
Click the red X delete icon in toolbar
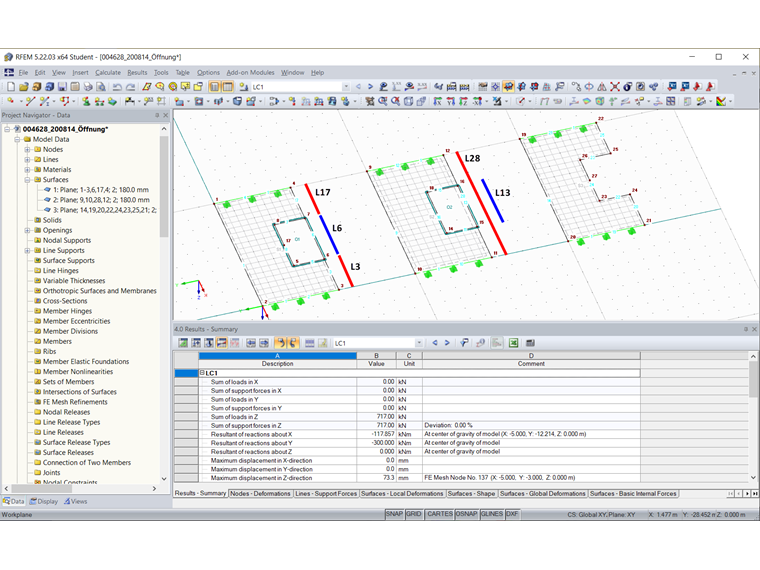[x=615, y=87]
